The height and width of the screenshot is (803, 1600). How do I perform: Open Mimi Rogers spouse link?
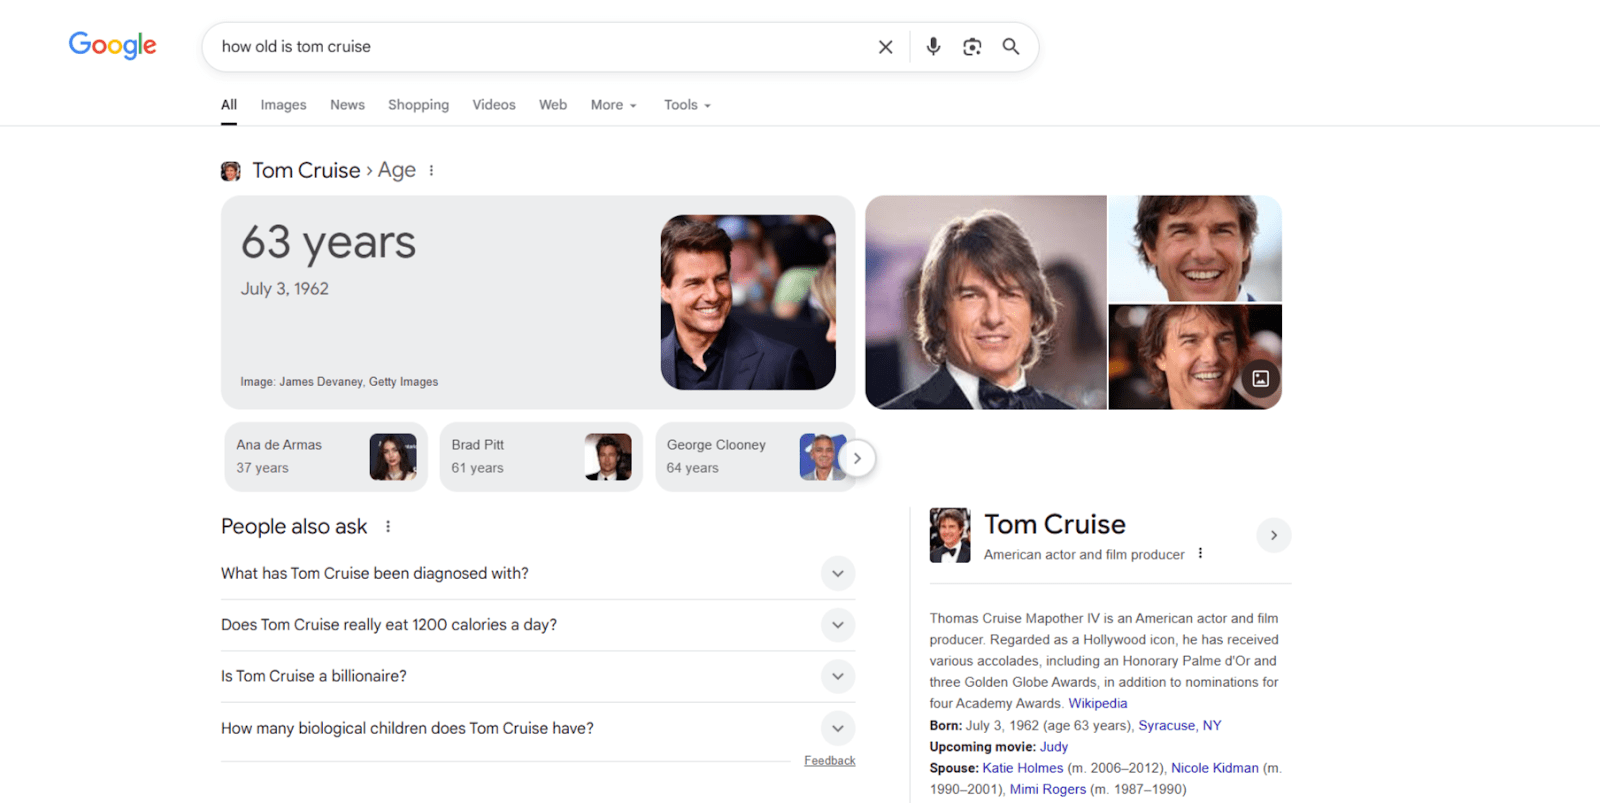pyautogui.click(x=1047, y=790)
